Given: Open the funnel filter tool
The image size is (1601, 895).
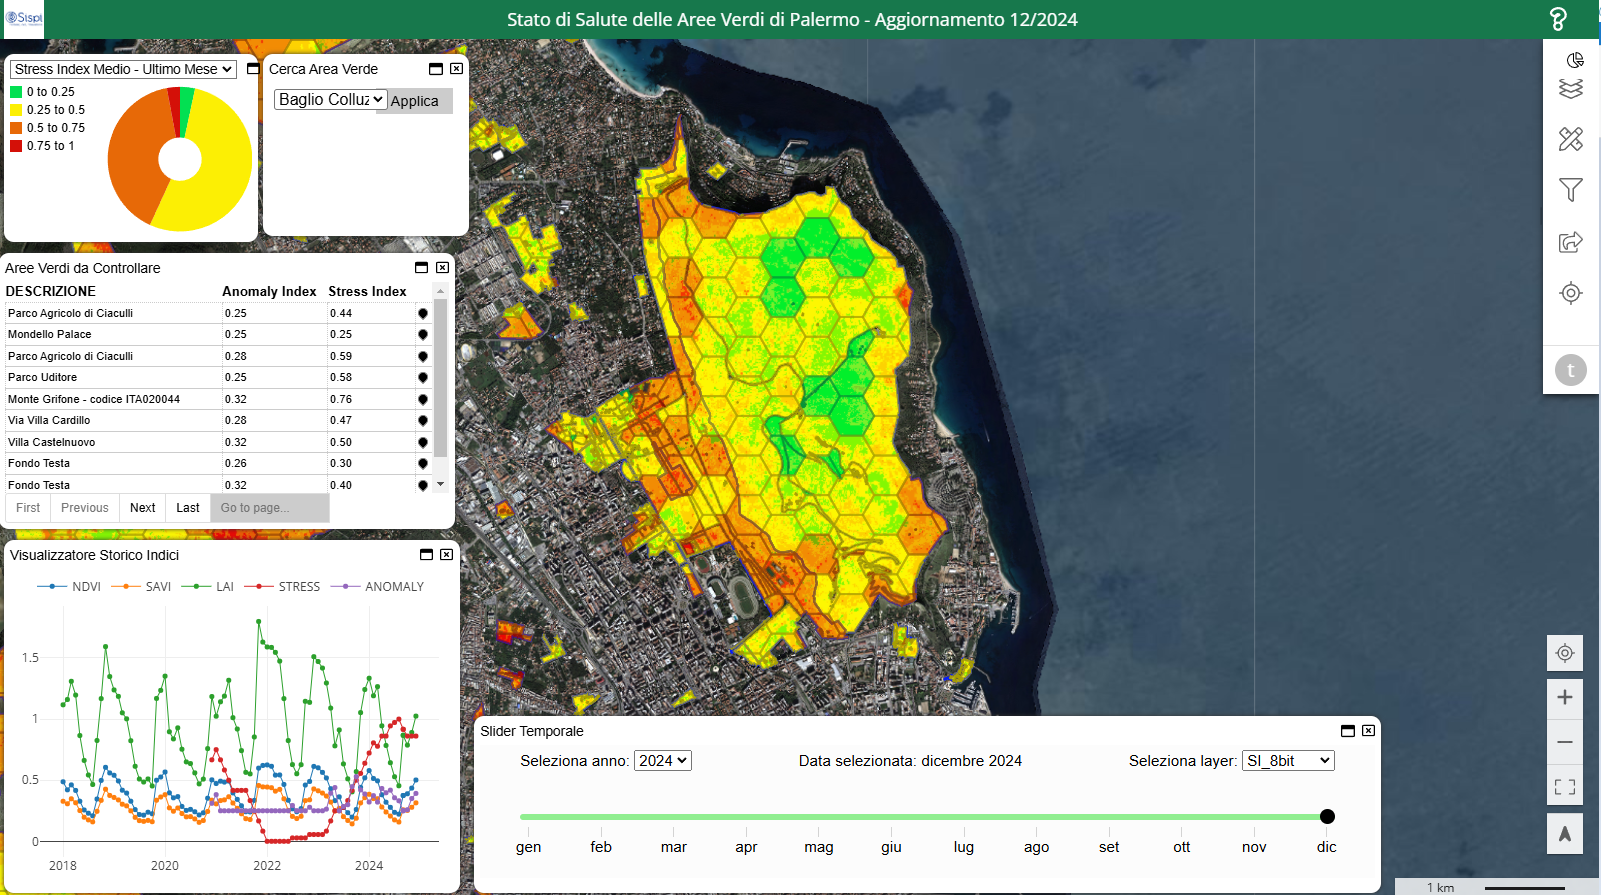Looking at the screenshot, I should [1570, 190].
